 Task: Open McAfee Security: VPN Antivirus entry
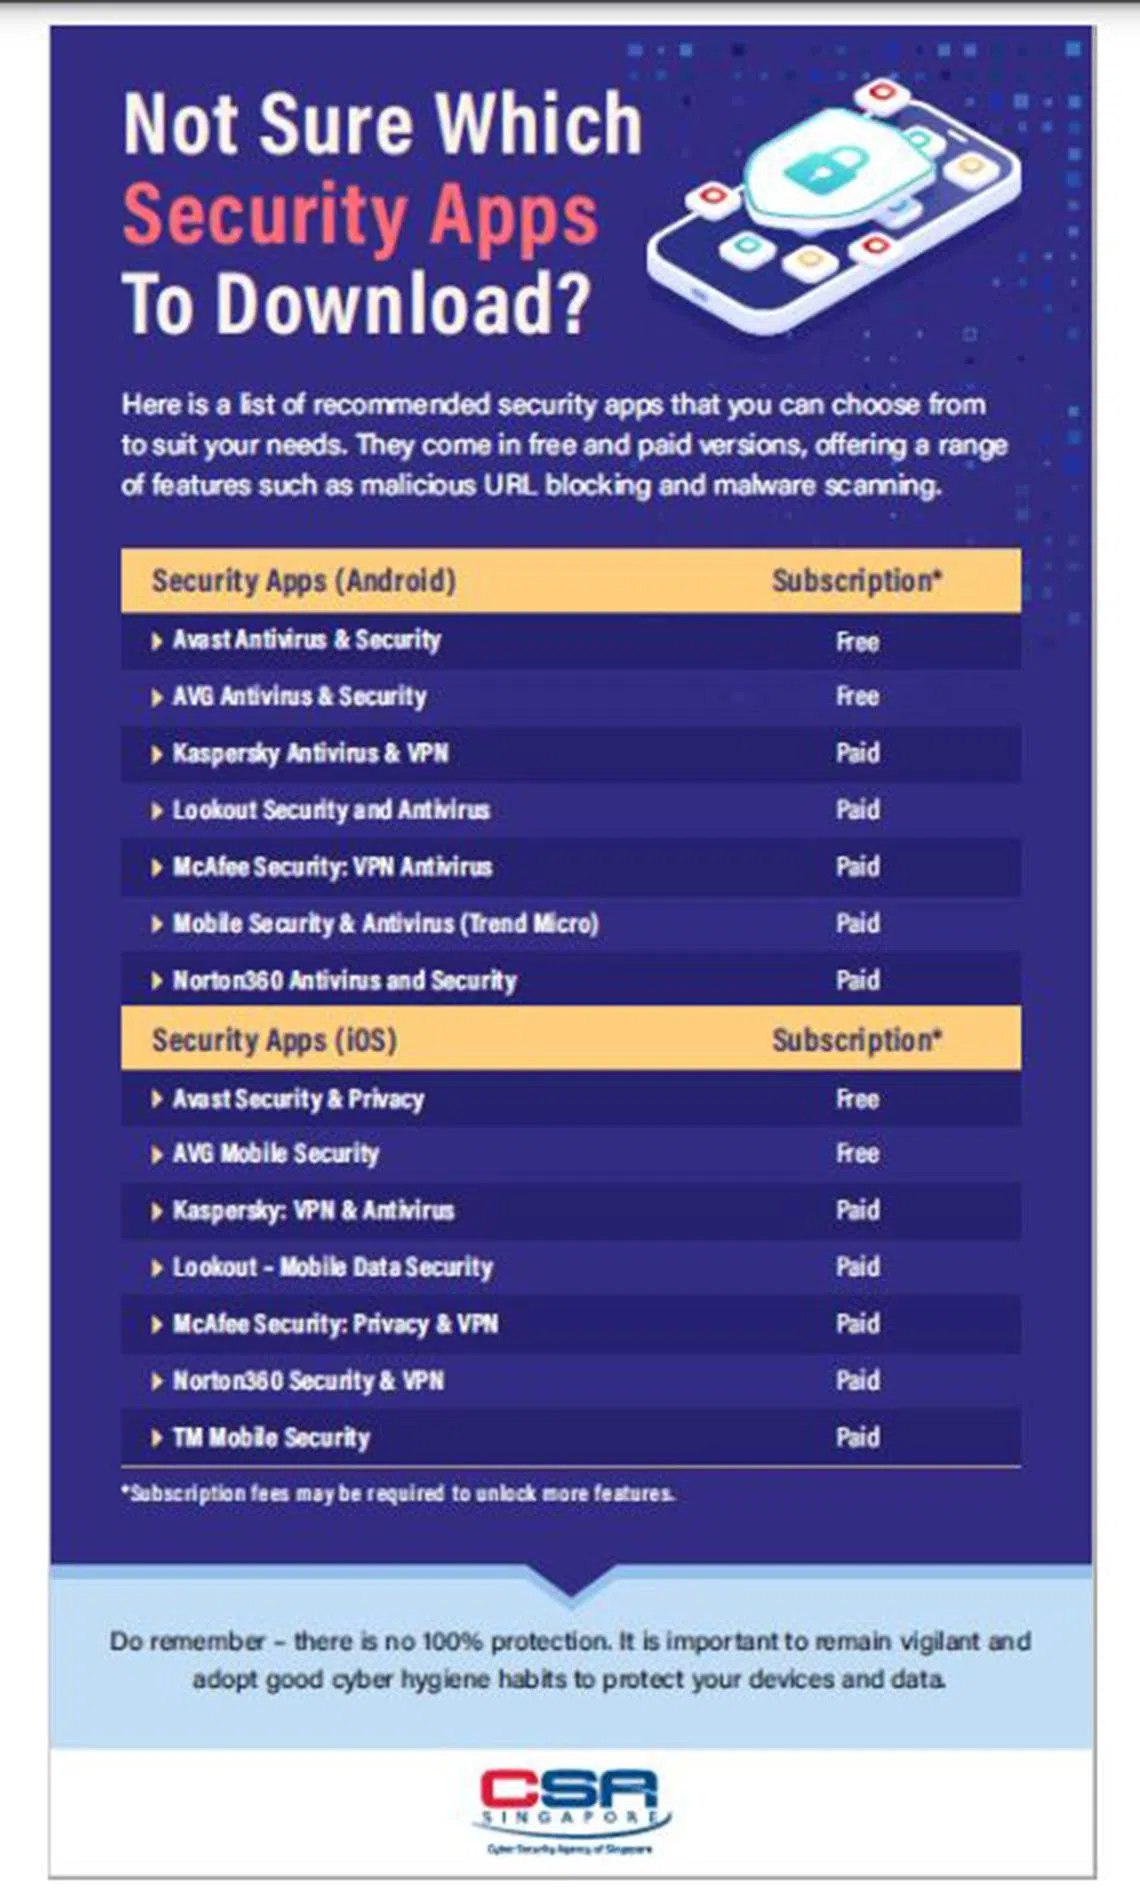[x=332, y=867]
